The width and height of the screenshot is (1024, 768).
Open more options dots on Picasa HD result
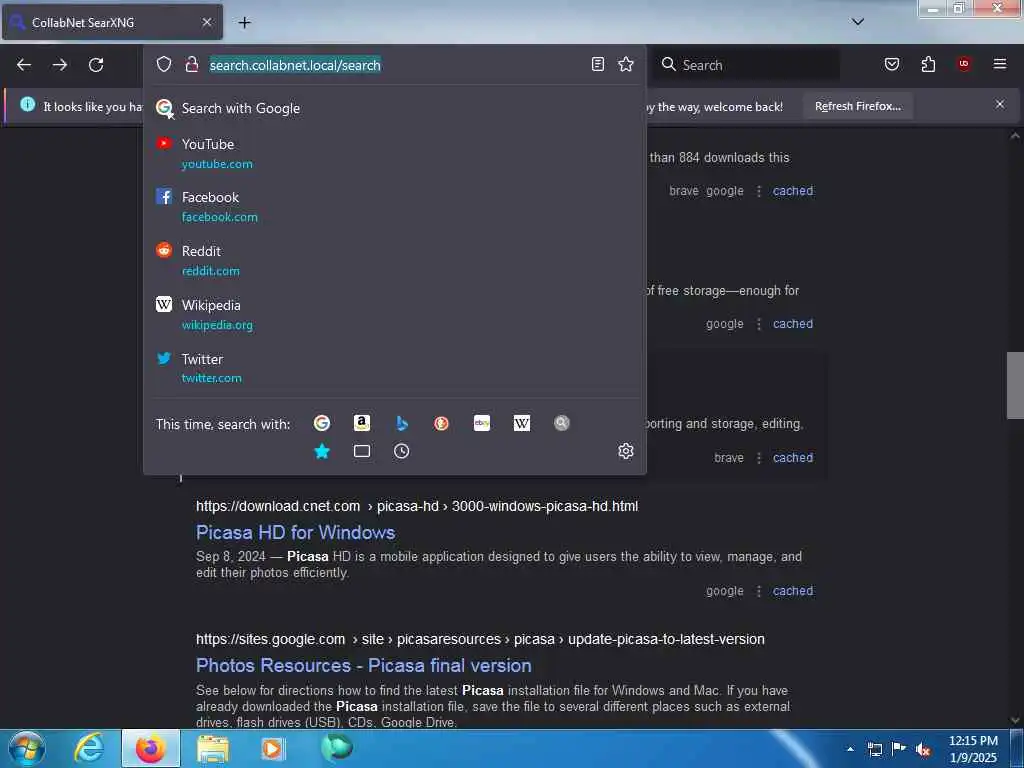759,591
